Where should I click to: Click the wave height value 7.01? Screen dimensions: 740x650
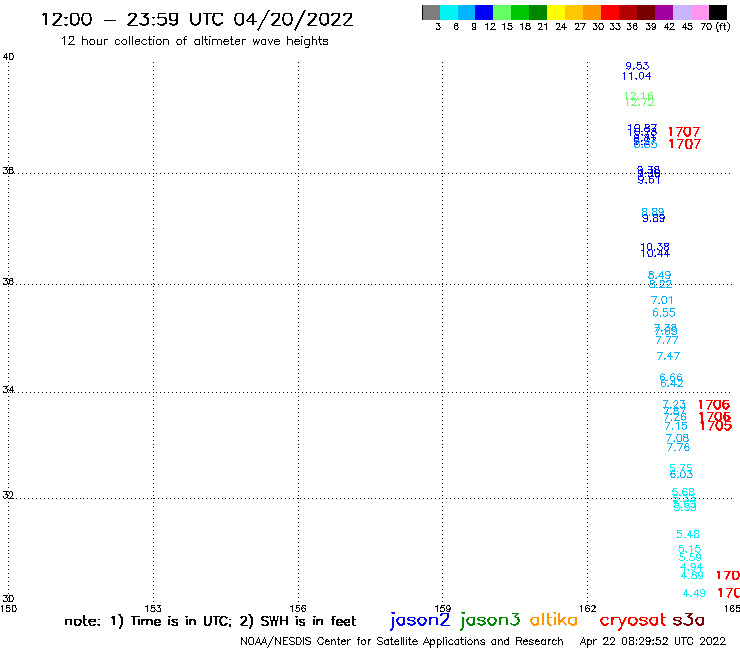[662, 300]
